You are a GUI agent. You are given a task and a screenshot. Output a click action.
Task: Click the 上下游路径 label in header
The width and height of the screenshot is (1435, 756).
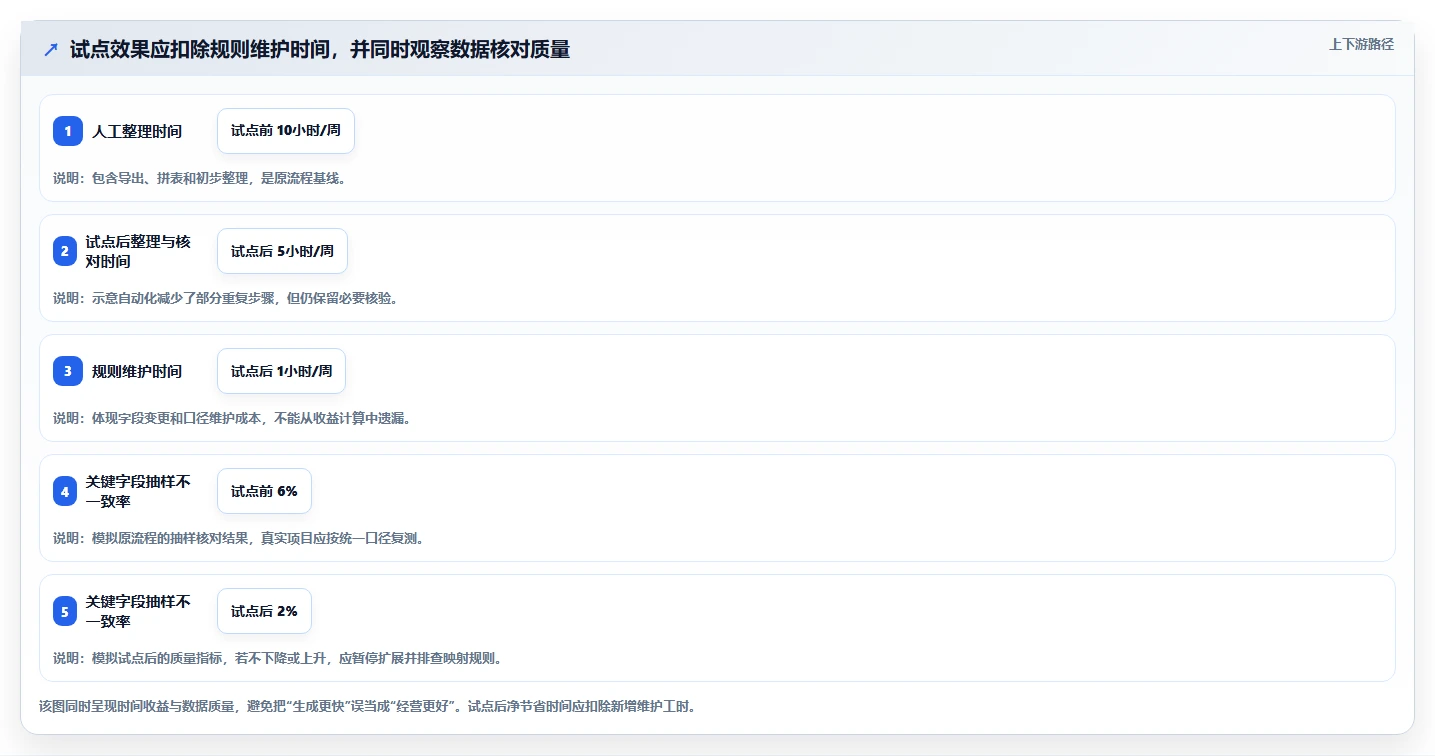tap(1361, 44)
